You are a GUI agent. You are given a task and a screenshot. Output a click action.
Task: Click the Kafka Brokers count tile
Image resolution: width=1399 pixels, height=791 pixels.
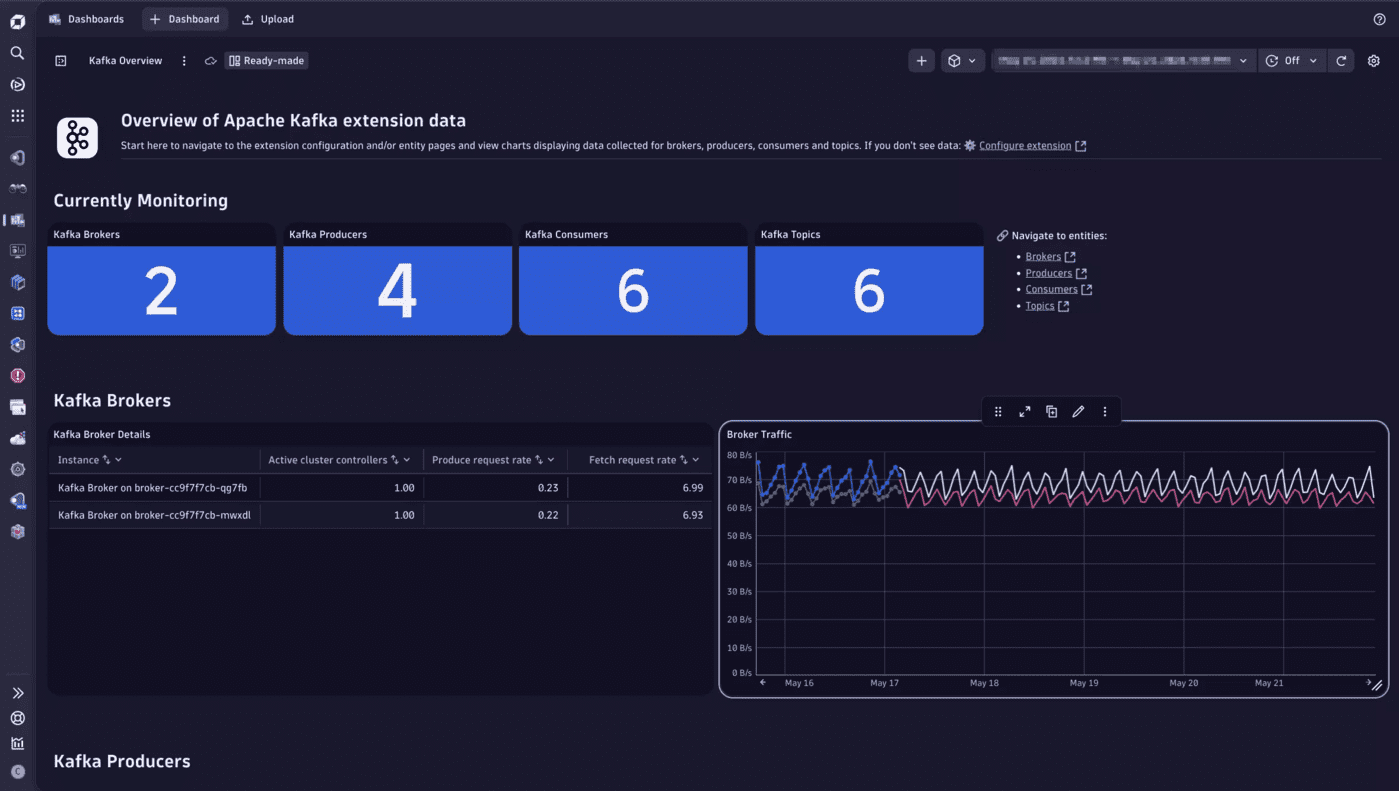161,291
